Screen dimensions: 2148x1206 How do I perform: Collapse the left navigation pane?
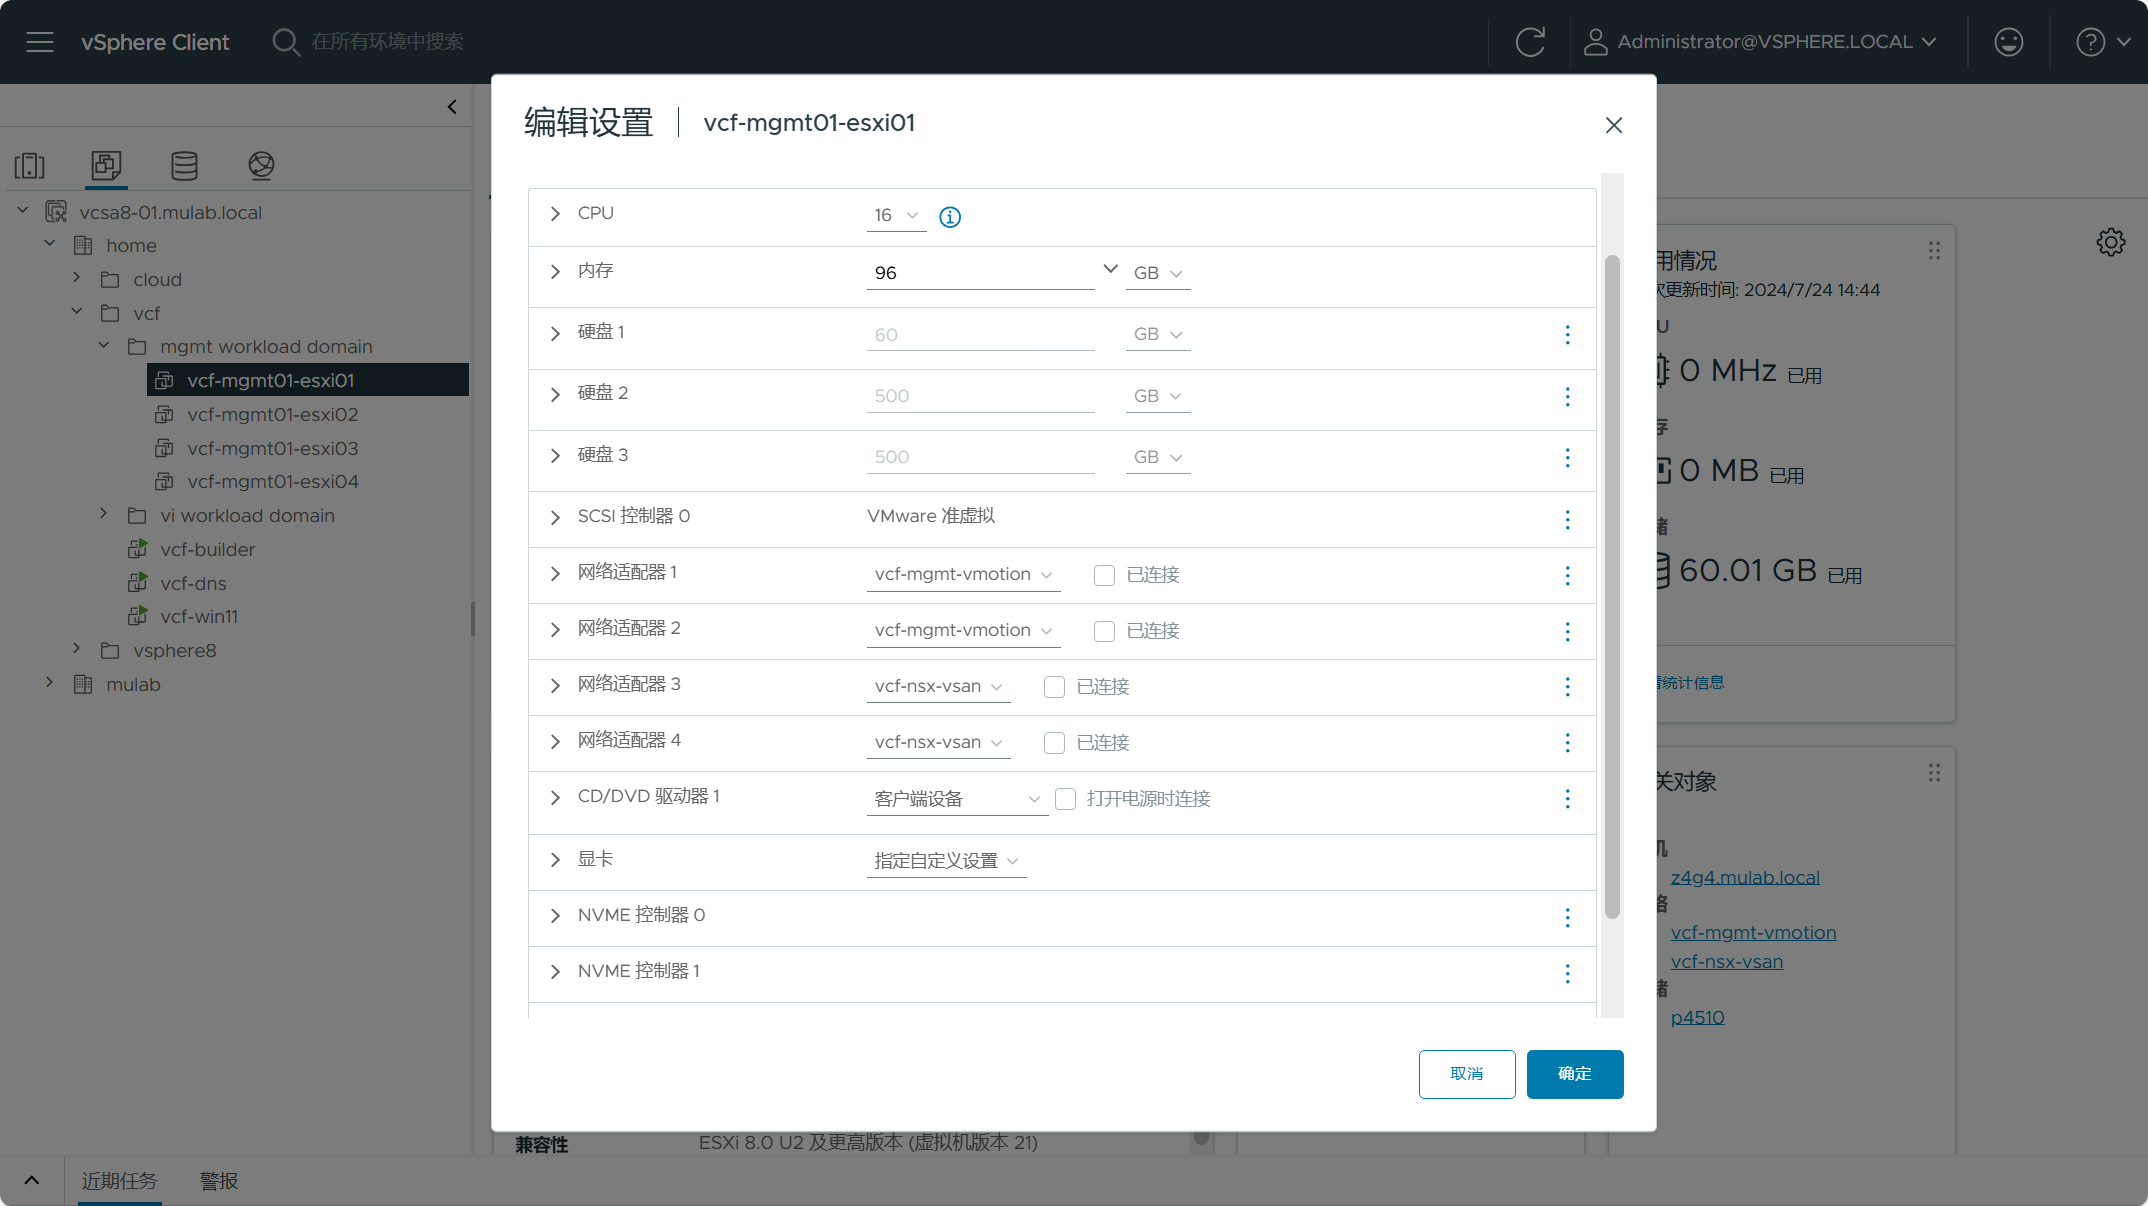tap(452, 107)
